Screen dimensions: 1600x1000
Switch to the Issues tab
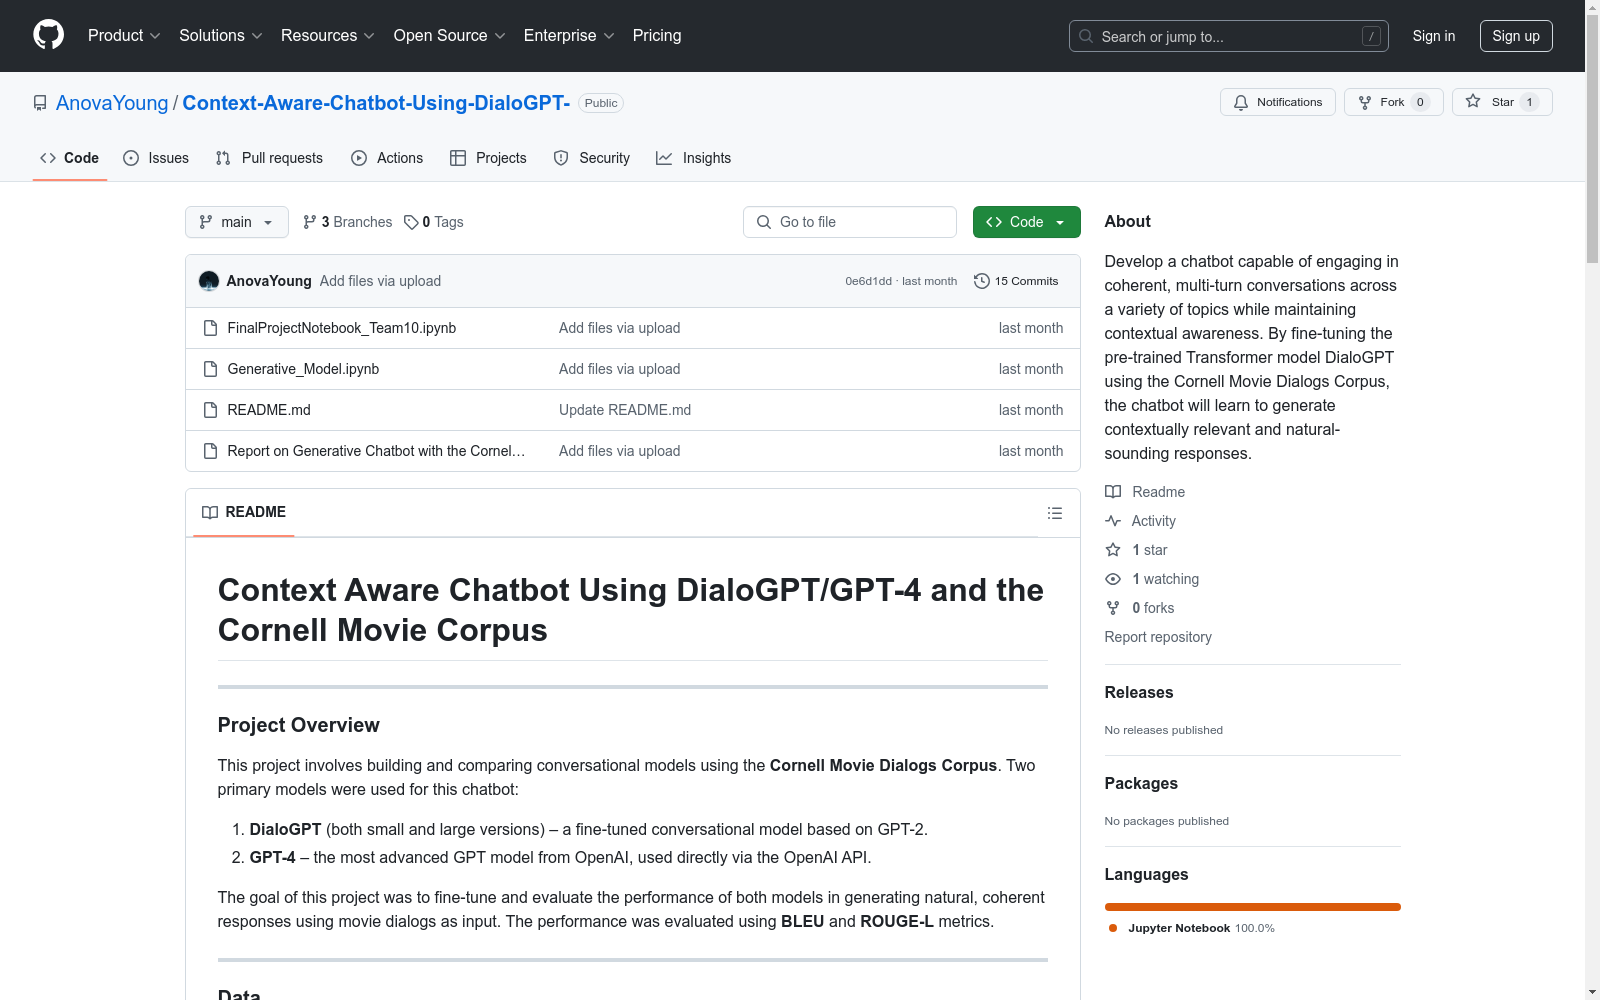[156, 158]
